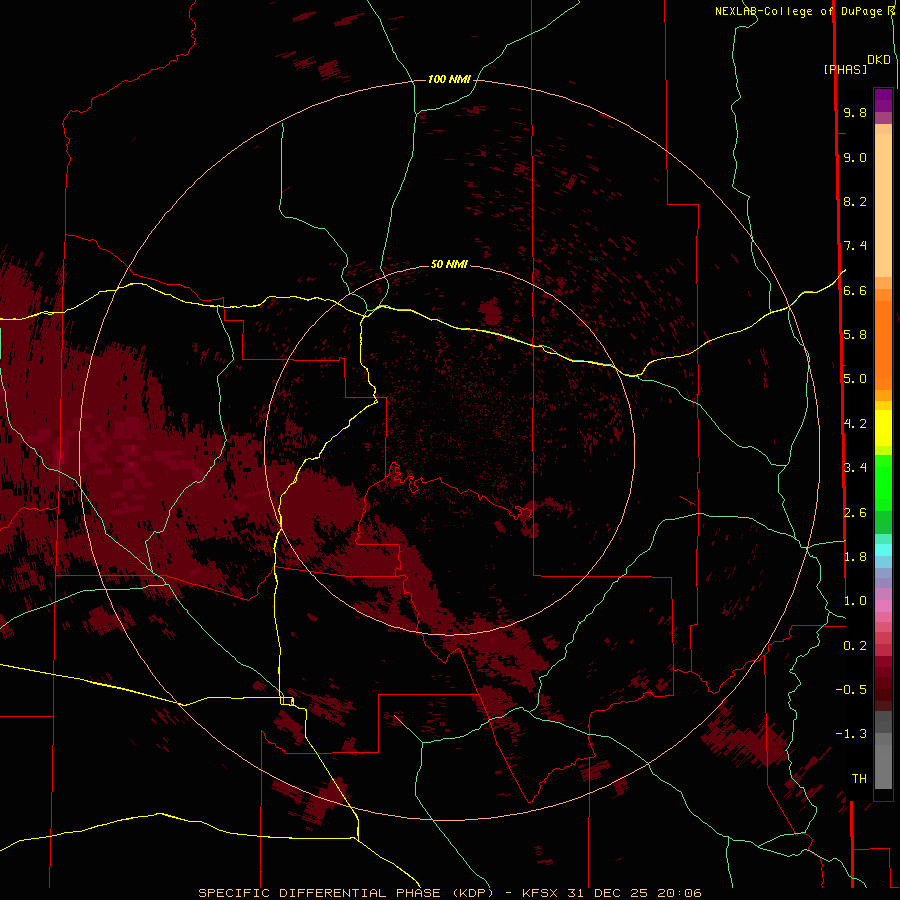Click the SPECIFIC DIFFERENTIAL PHASE (KDP) caption
Screen dimensions: 900x900
tap(346, 893)
